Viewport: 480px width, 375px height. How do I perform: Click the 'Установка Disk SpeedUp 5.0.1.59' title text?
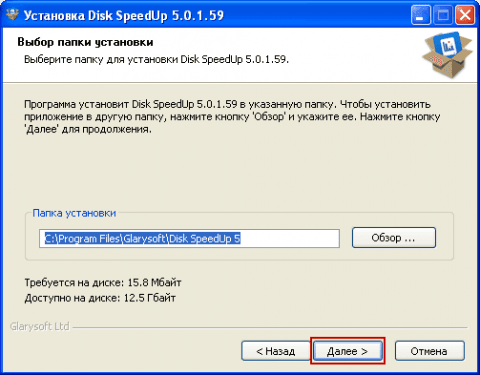pos(124,16)
